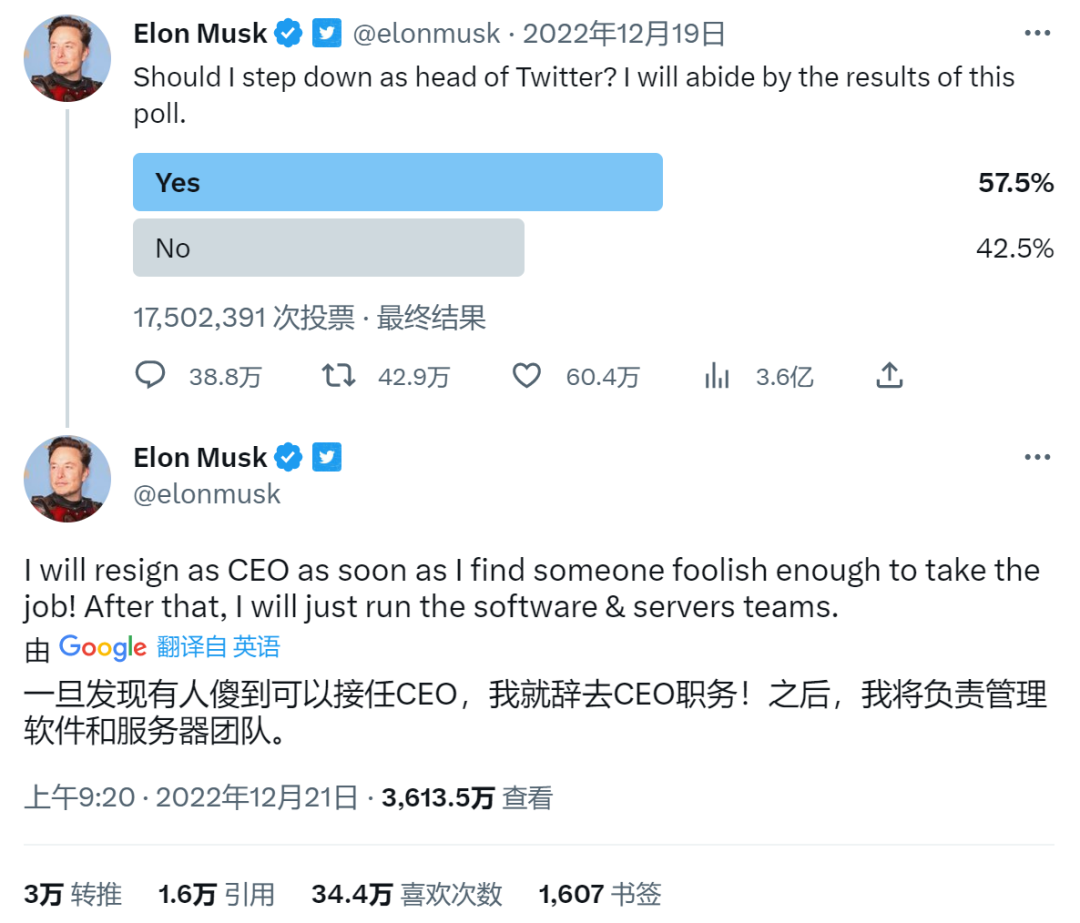Click the share icon on the poll tweet

coord(889,375)
